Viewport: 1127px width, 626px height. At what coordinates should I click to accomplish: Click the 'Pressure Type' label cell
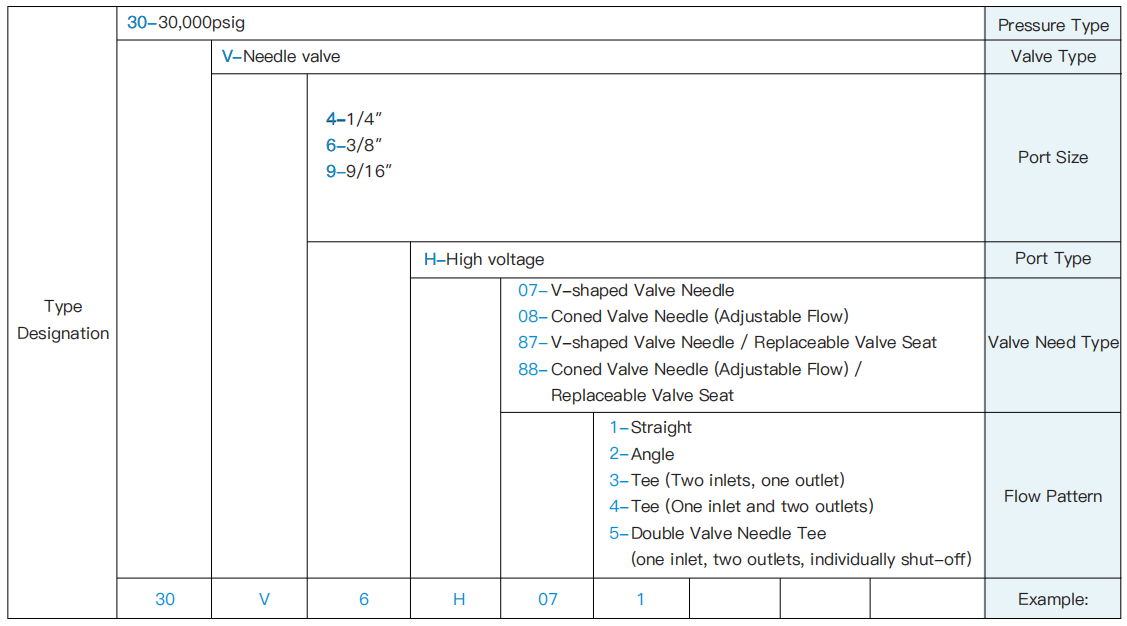[x=1053, y=25]
